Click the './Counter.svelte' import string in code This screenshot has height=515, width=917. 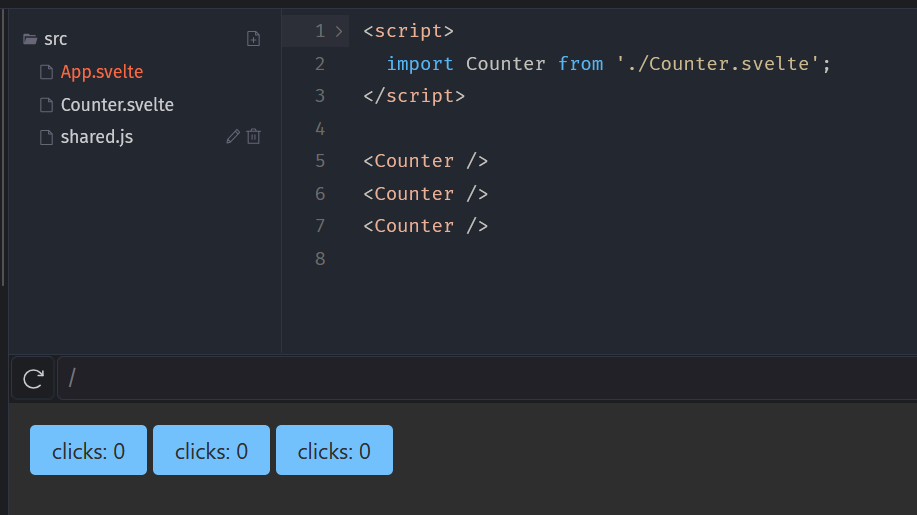719,64
